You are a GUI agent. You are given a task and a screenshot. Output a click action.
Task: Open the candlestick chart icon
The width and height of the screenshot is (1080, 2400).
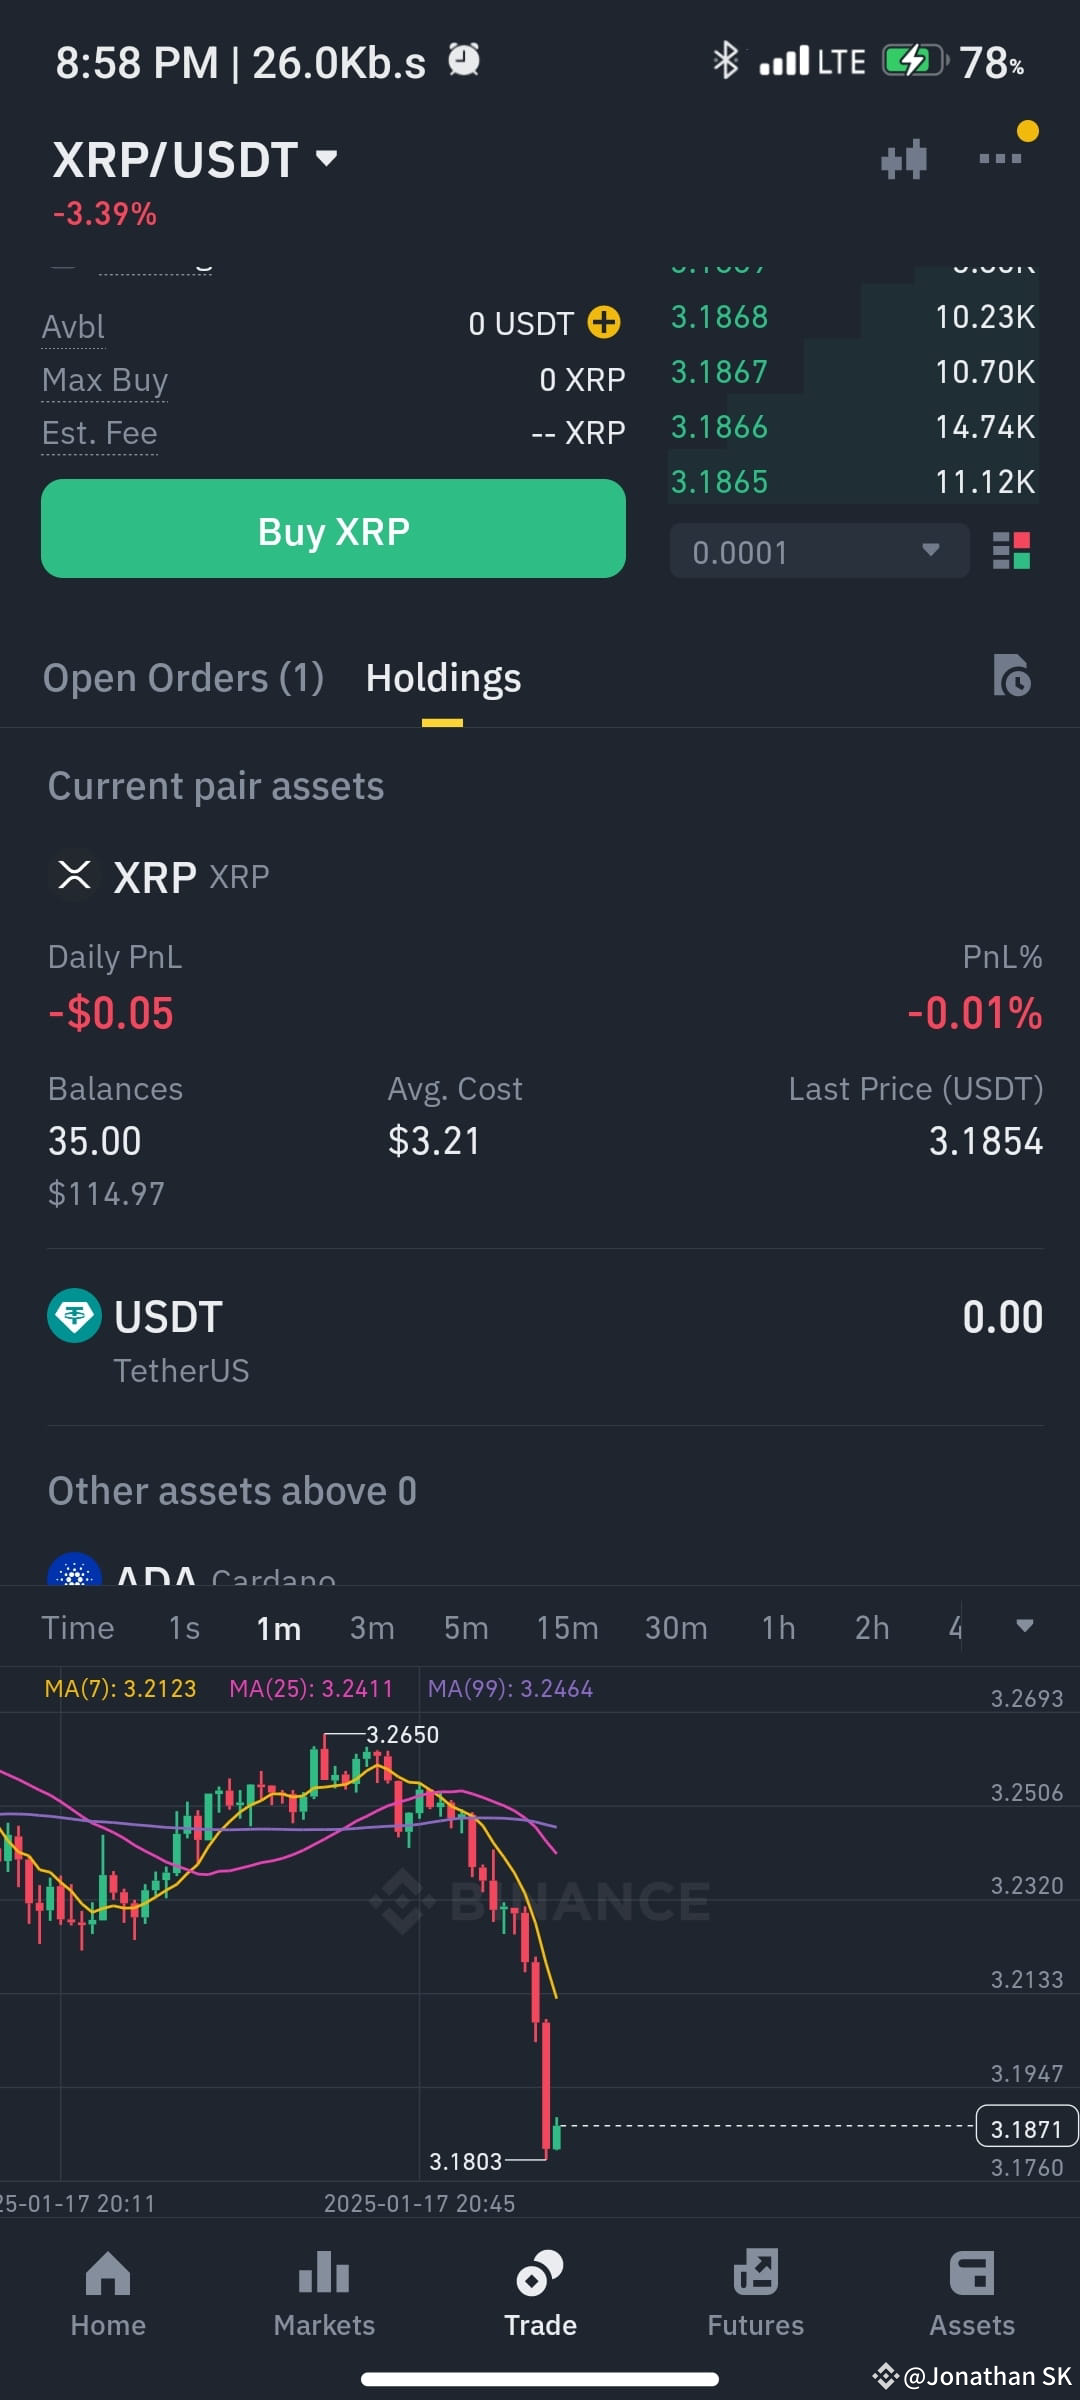(x=904, y=160)
